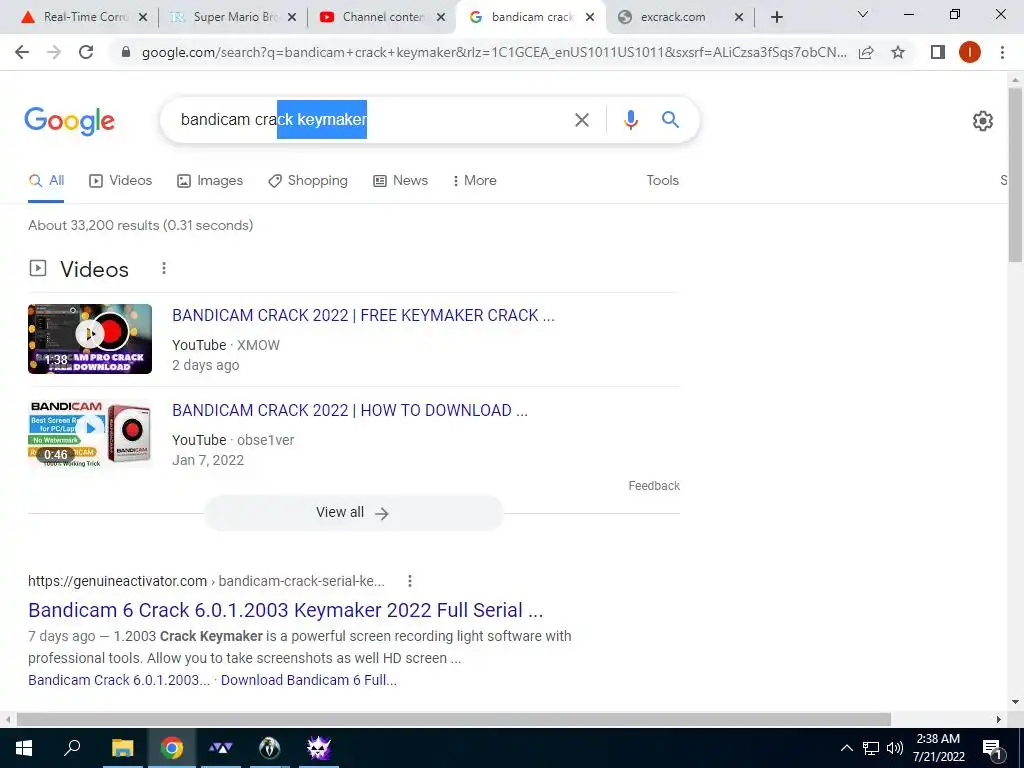This screenshot has width=1024, height=768.
Task: Filter results by Shopping
Action: [x=308, y=180]
